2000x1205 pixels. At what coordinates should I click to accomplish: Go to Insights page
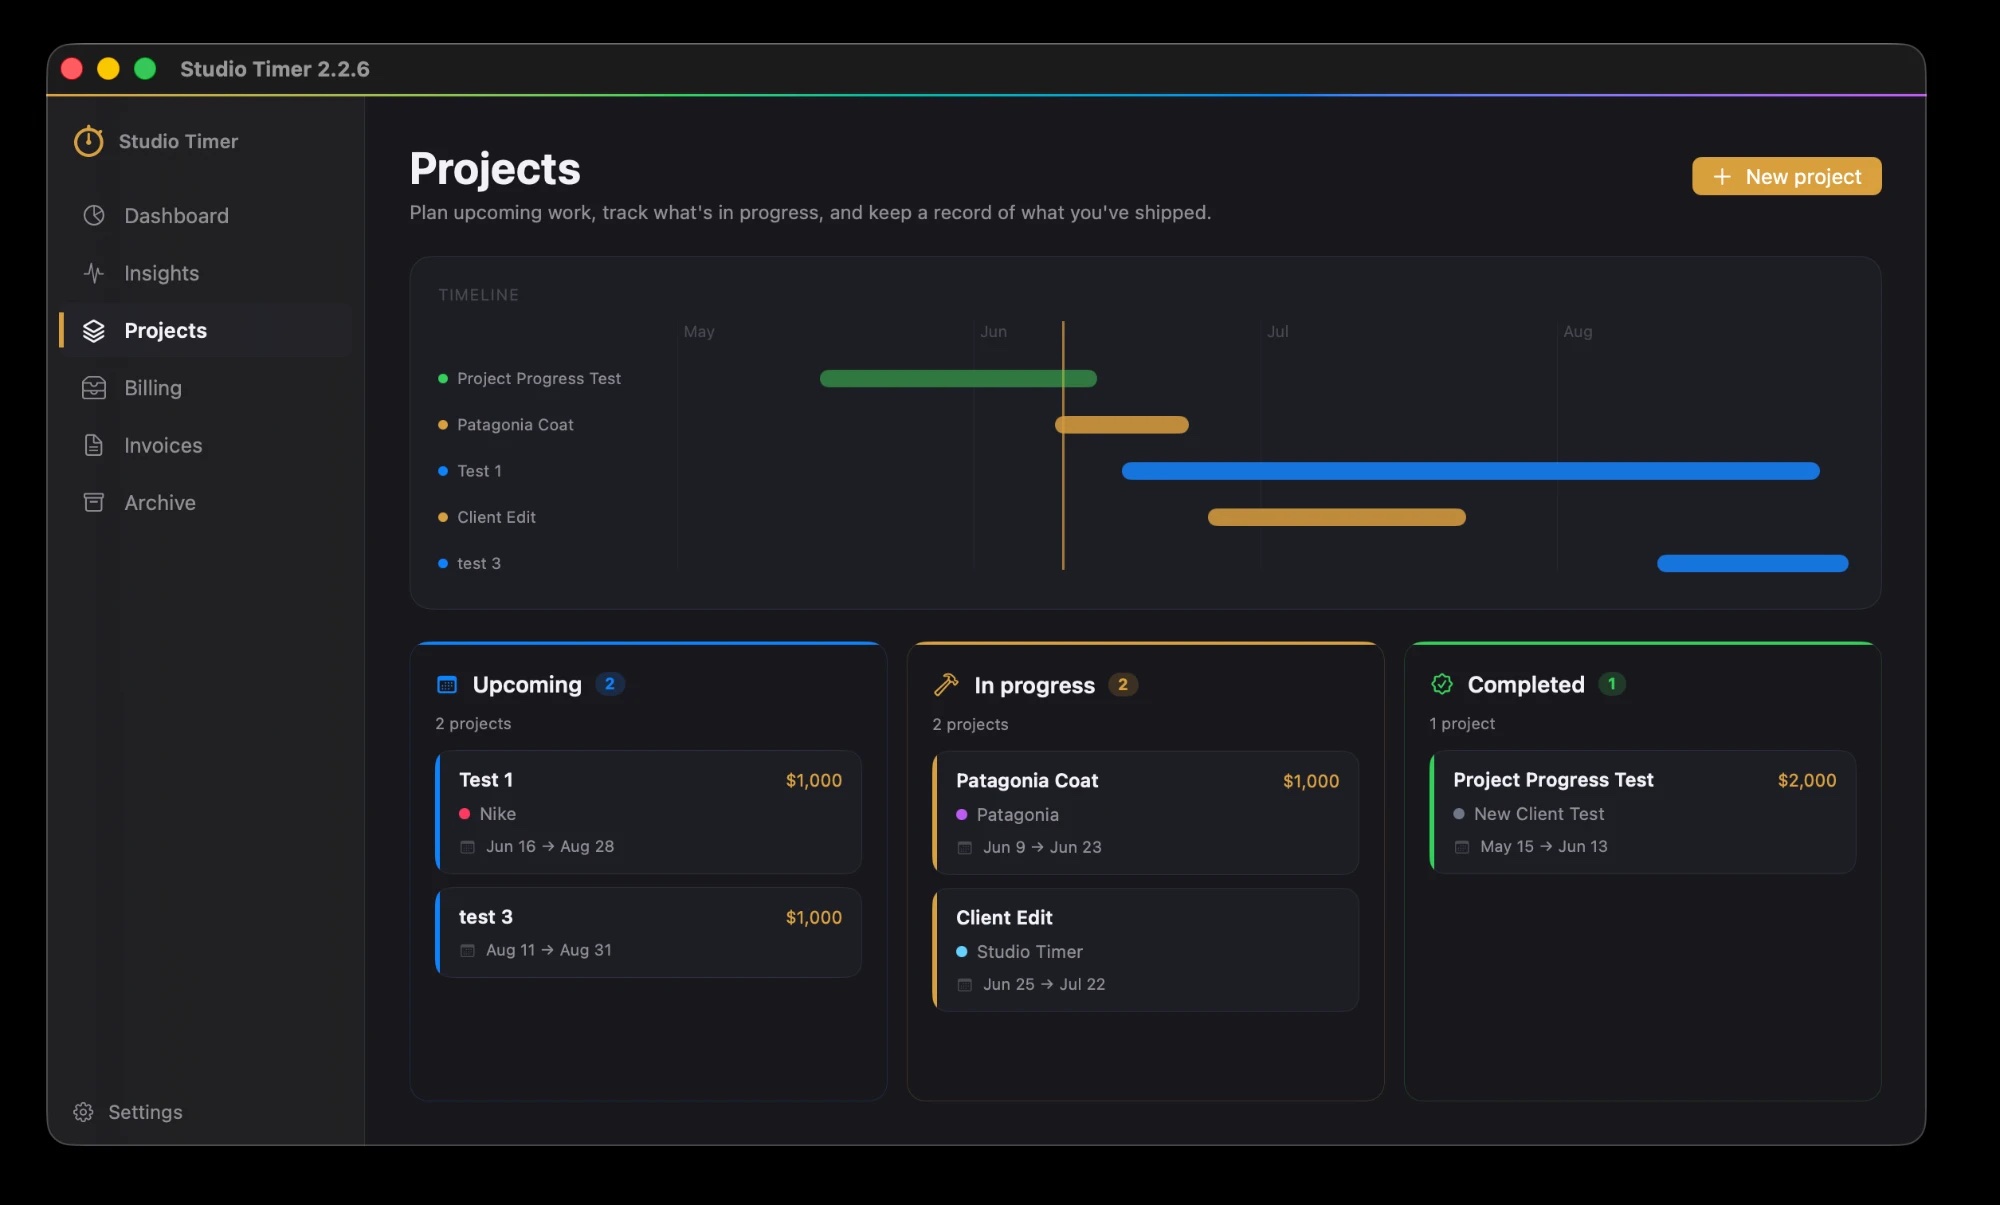(205, 273)
